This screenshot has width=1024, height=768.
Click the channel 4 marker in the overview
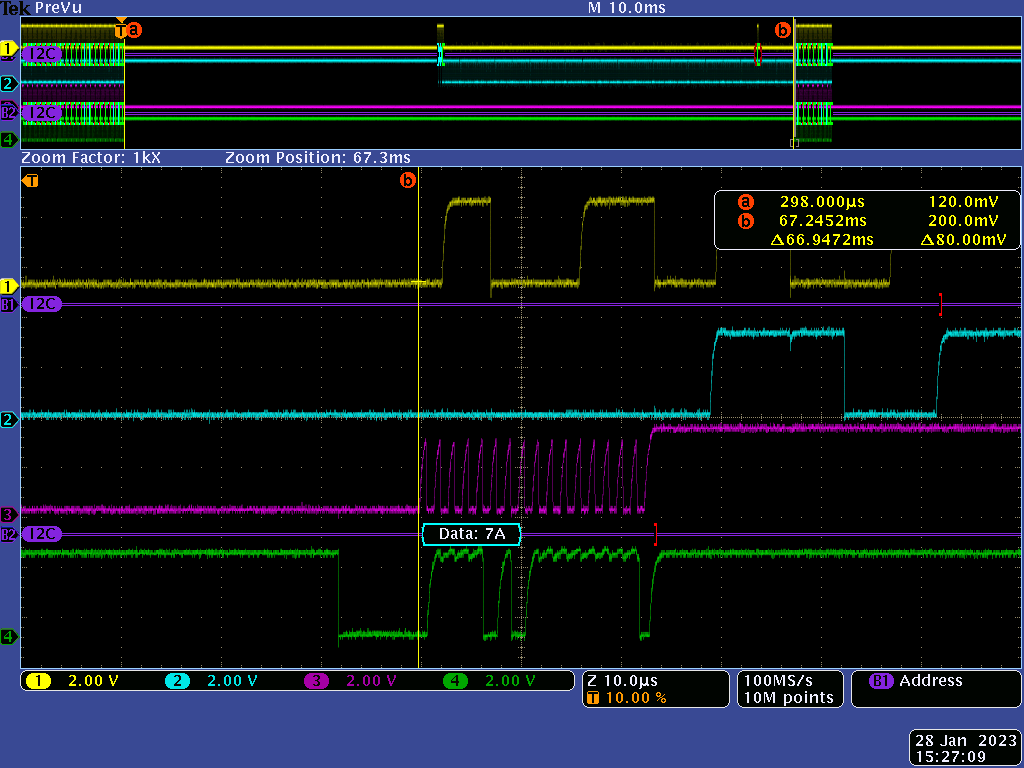tap(9, 139)
